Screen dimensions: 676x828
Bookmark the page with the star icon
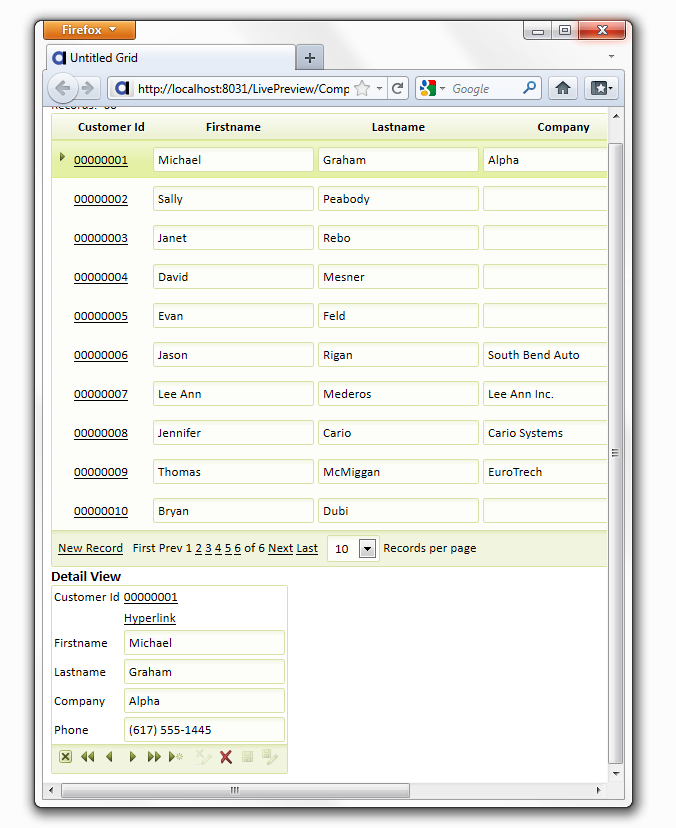[362, 88]
